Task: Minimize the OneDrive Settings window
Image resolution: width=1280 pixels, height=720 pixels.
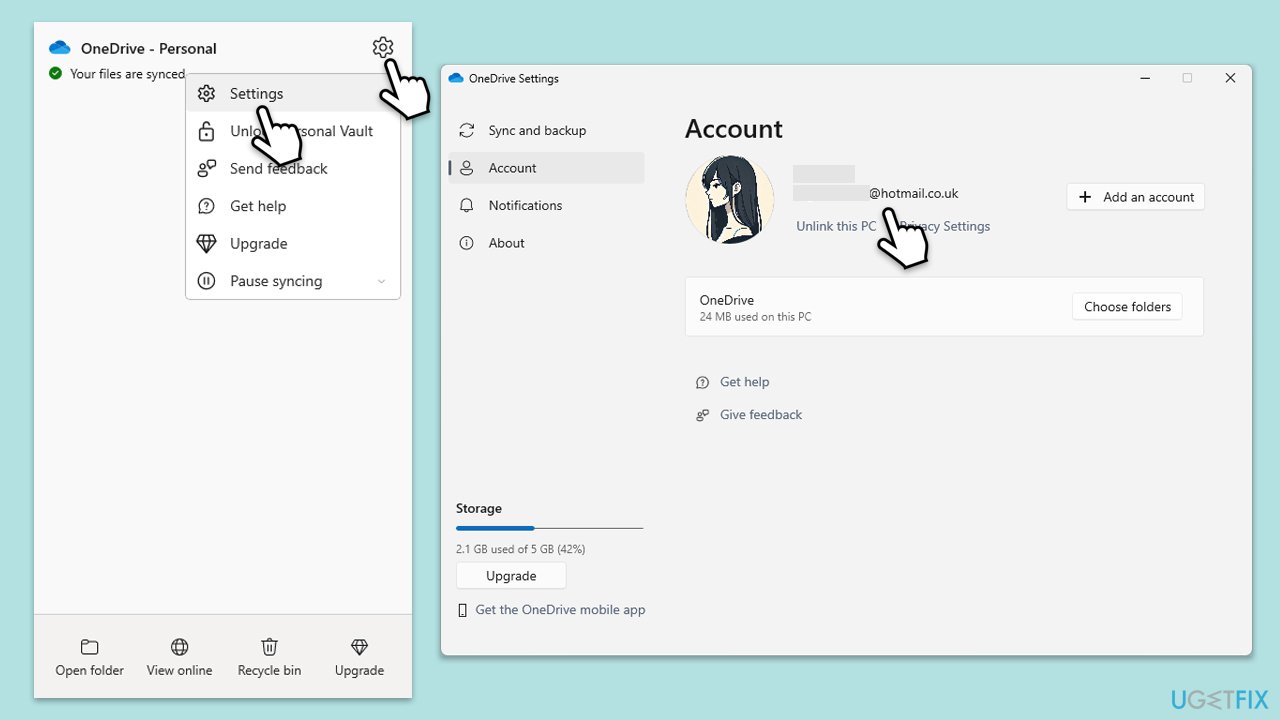Action: (x=1143, y=78)
